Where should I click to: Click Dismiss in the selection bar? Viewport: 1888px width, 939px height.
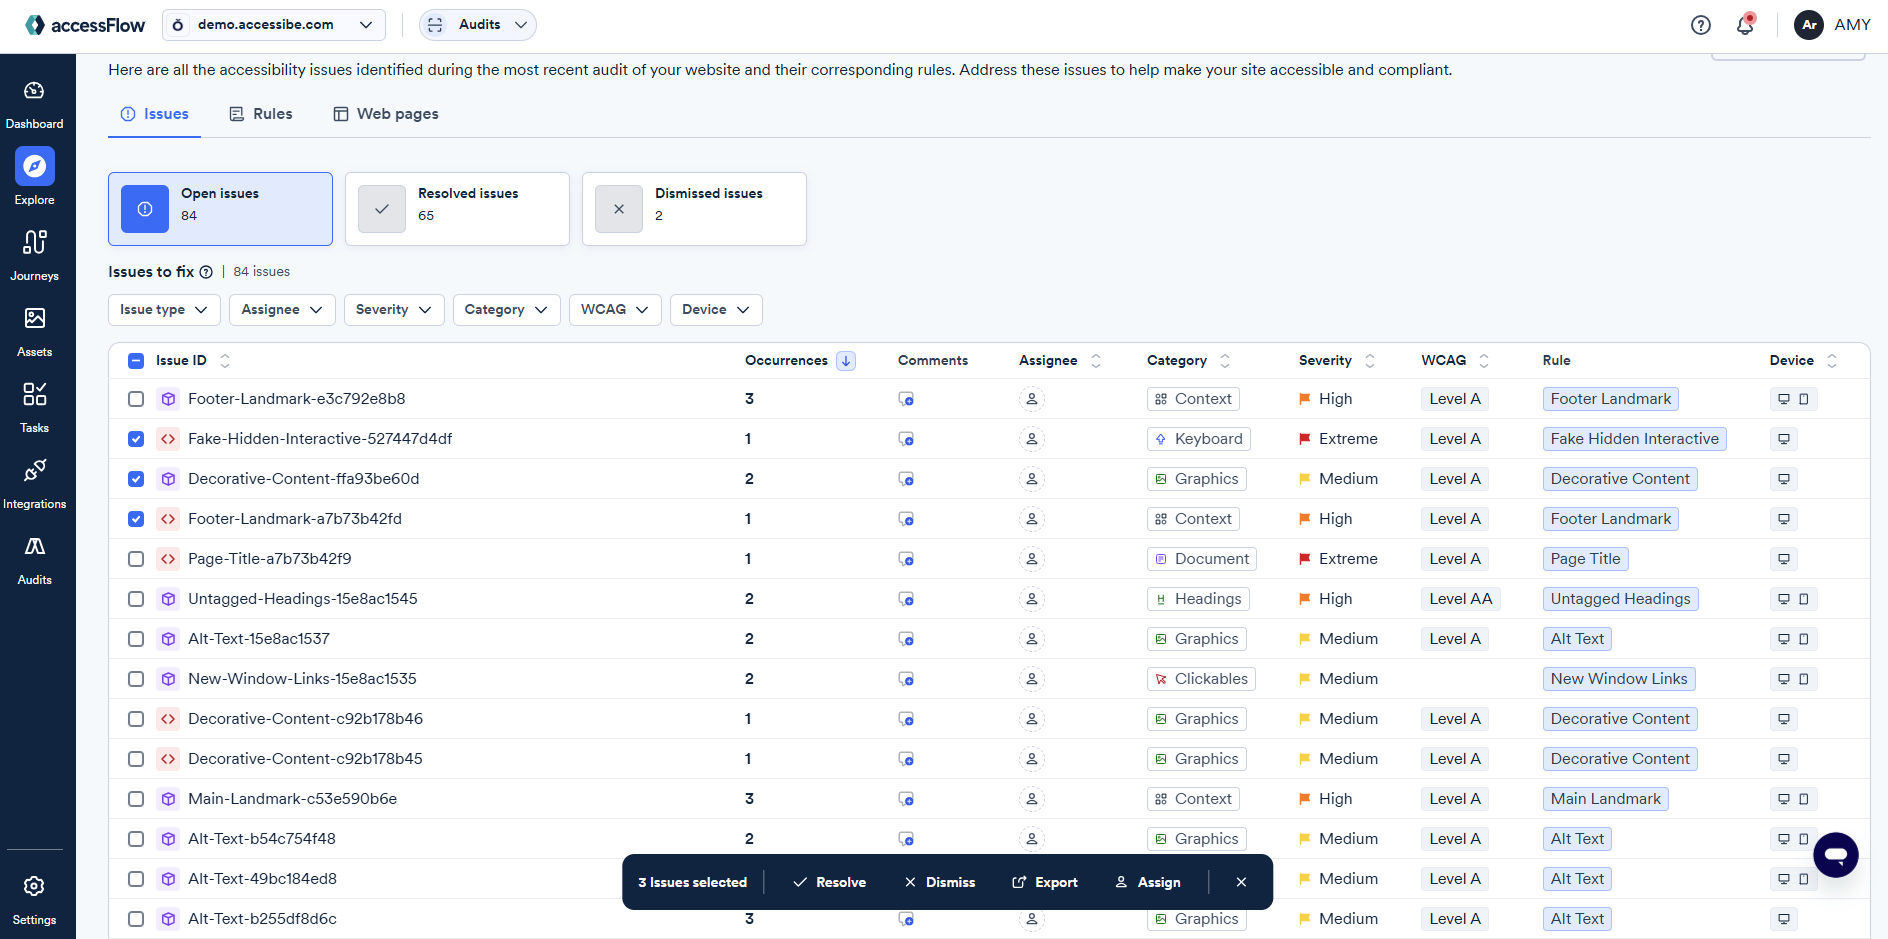[939, 882]
